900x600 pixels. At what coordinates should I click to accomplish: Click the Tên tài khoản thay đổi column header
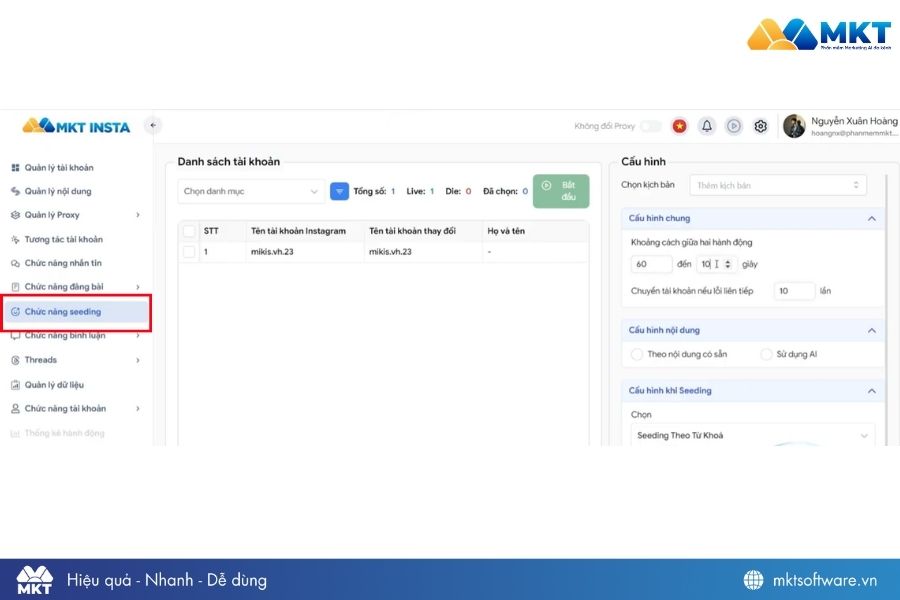(x=412, y=231)
